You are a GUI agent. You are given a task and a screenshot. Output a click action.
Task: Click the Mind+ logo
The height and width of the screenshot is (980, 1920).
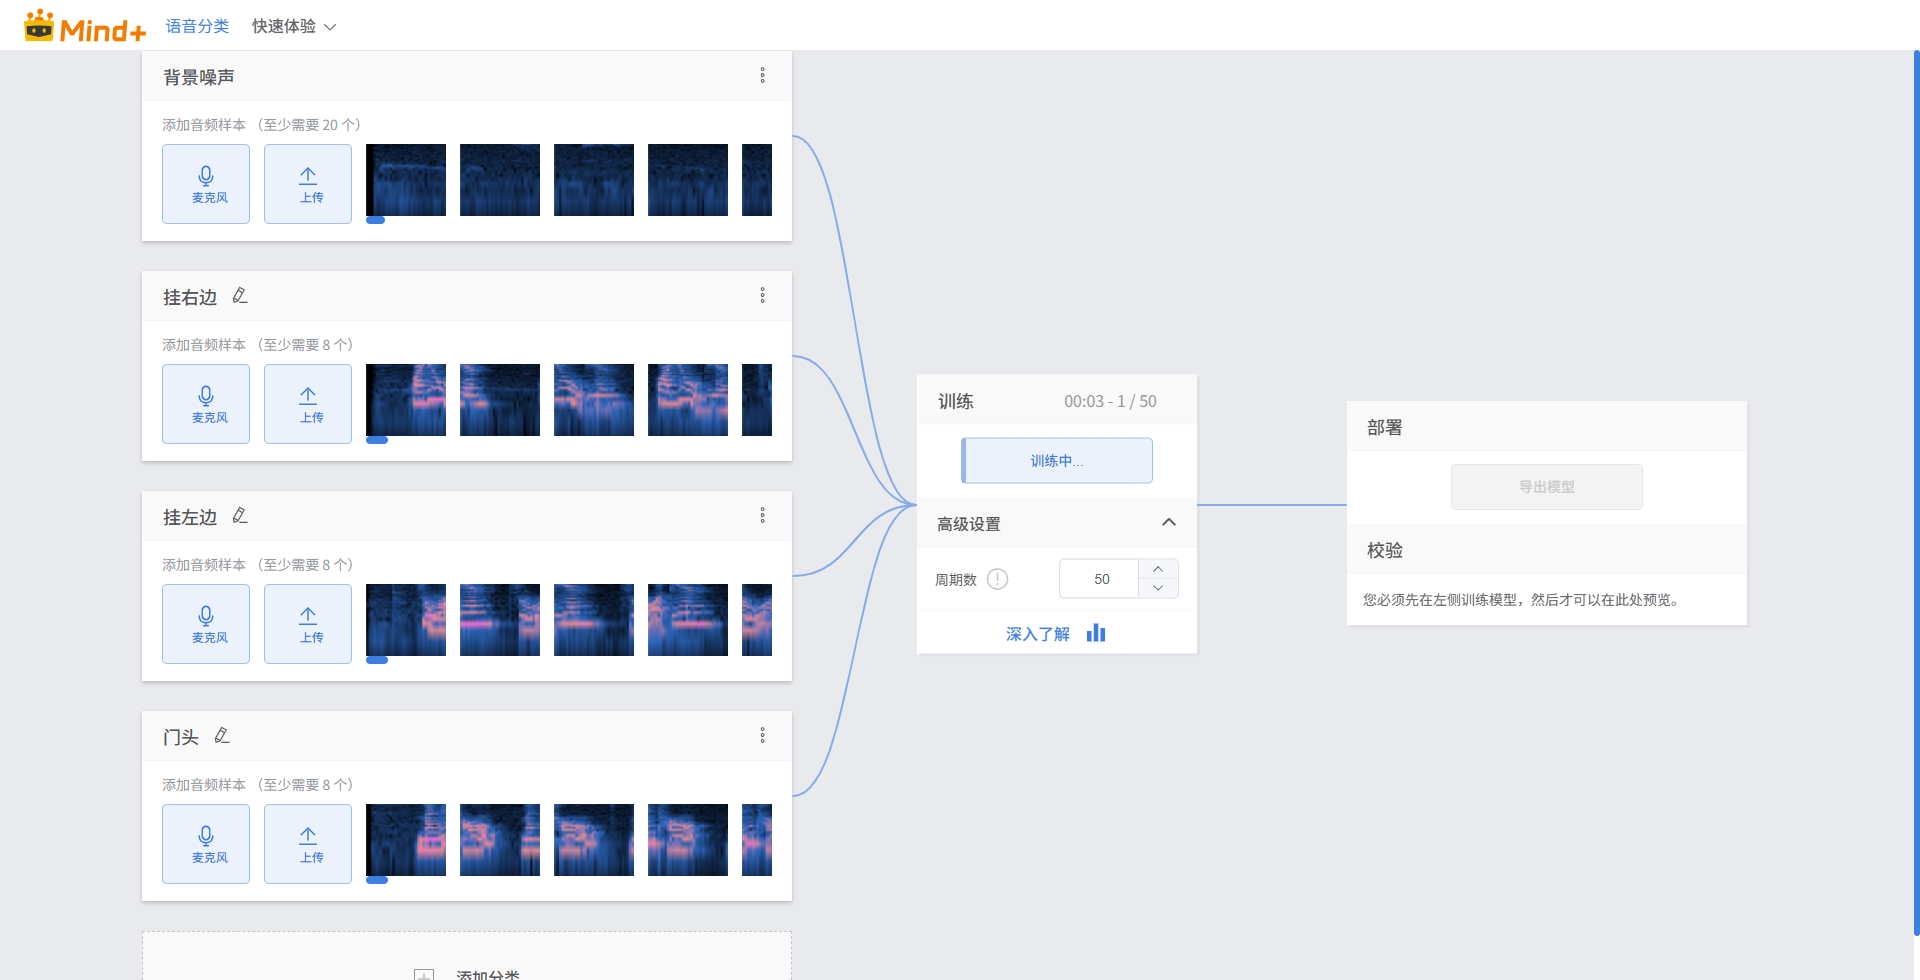[85, 27]
